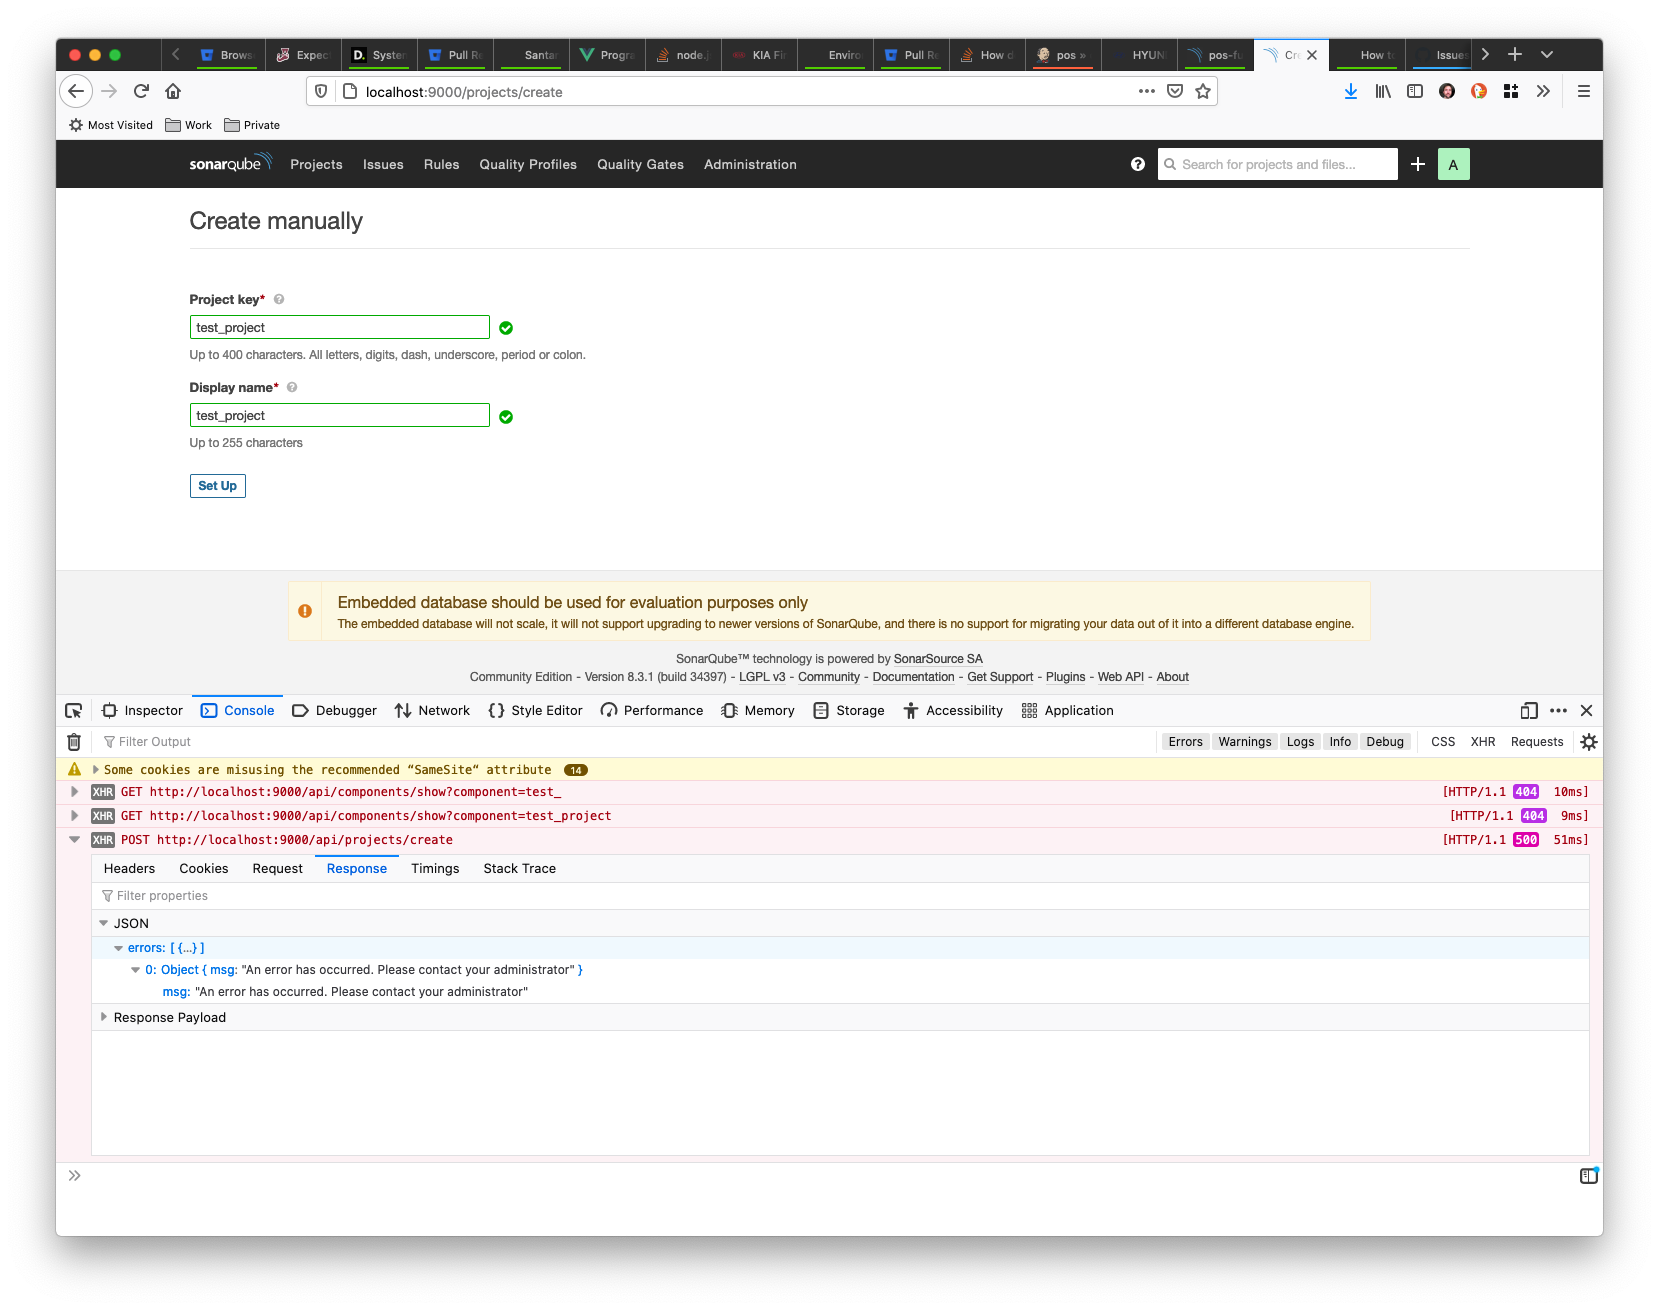Open Administration in SonarQube nav

(750, 164)
